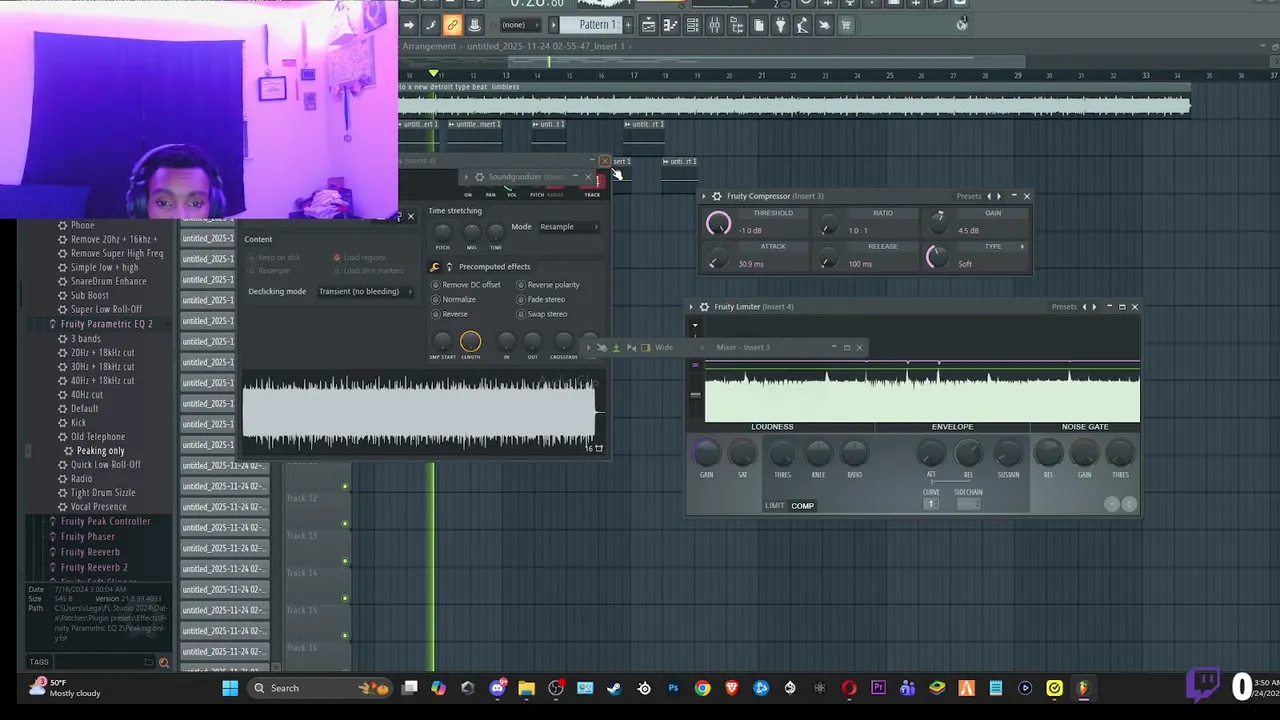Open the time stretching Mode dropdown
The height and width of the screenshot is (720, 1280).
coord(569,227)
